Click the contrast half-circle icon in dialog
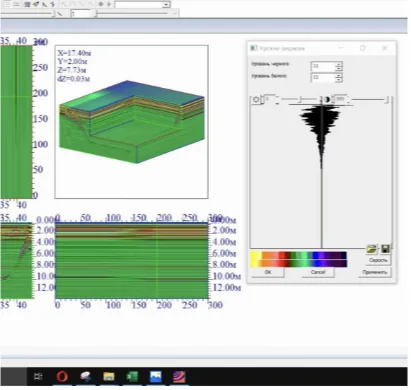Viewport: 411px width, 390px height. point(327,99)
